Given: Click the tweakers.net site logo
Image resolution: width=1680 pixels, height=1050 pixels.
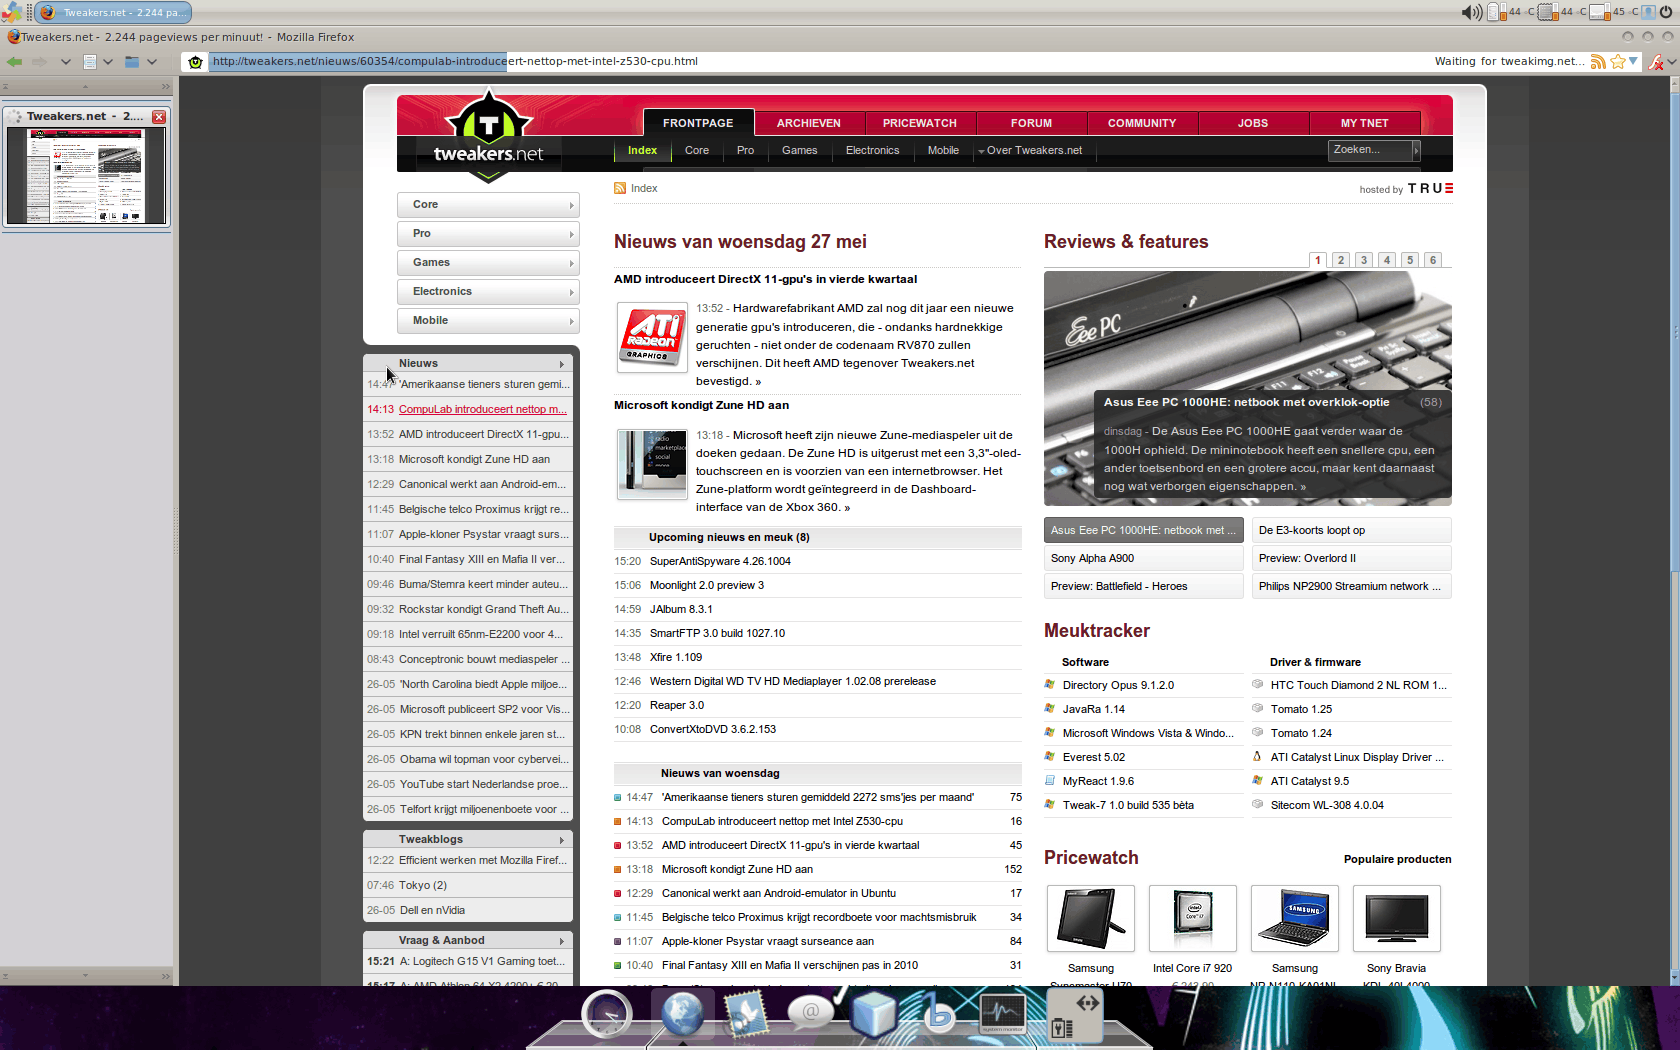Looking at the screenshot, I should pos(488,137).
